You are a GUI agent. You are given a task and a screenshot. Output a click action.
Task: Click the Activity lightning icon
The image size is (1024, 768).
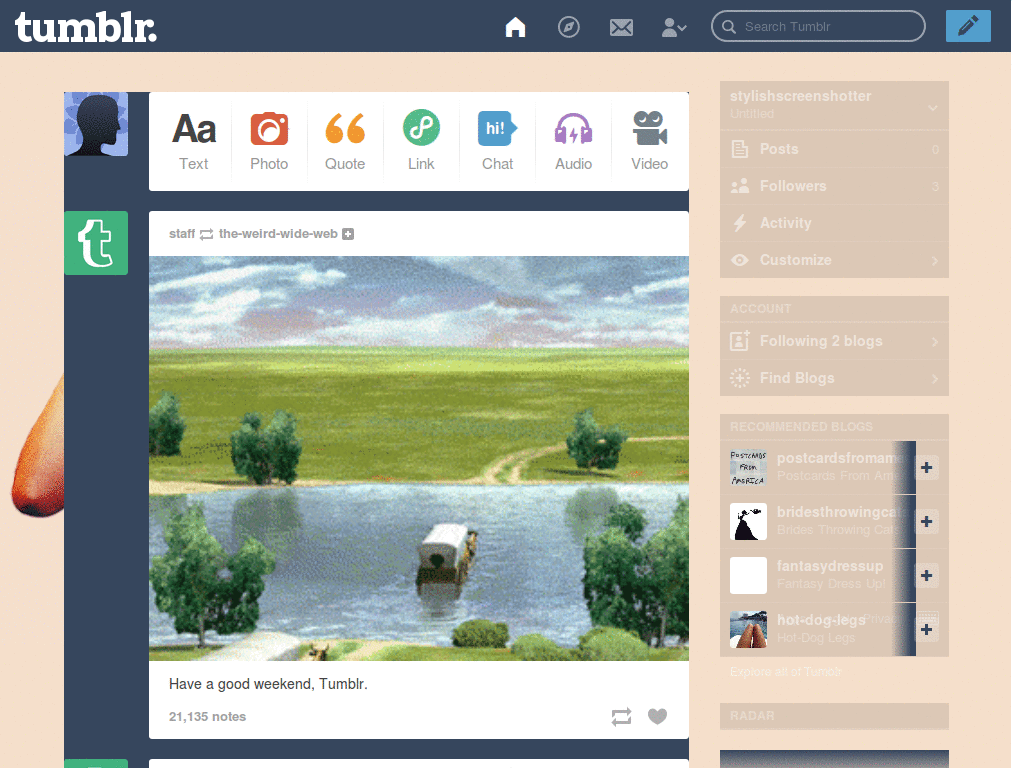[739, 223]
